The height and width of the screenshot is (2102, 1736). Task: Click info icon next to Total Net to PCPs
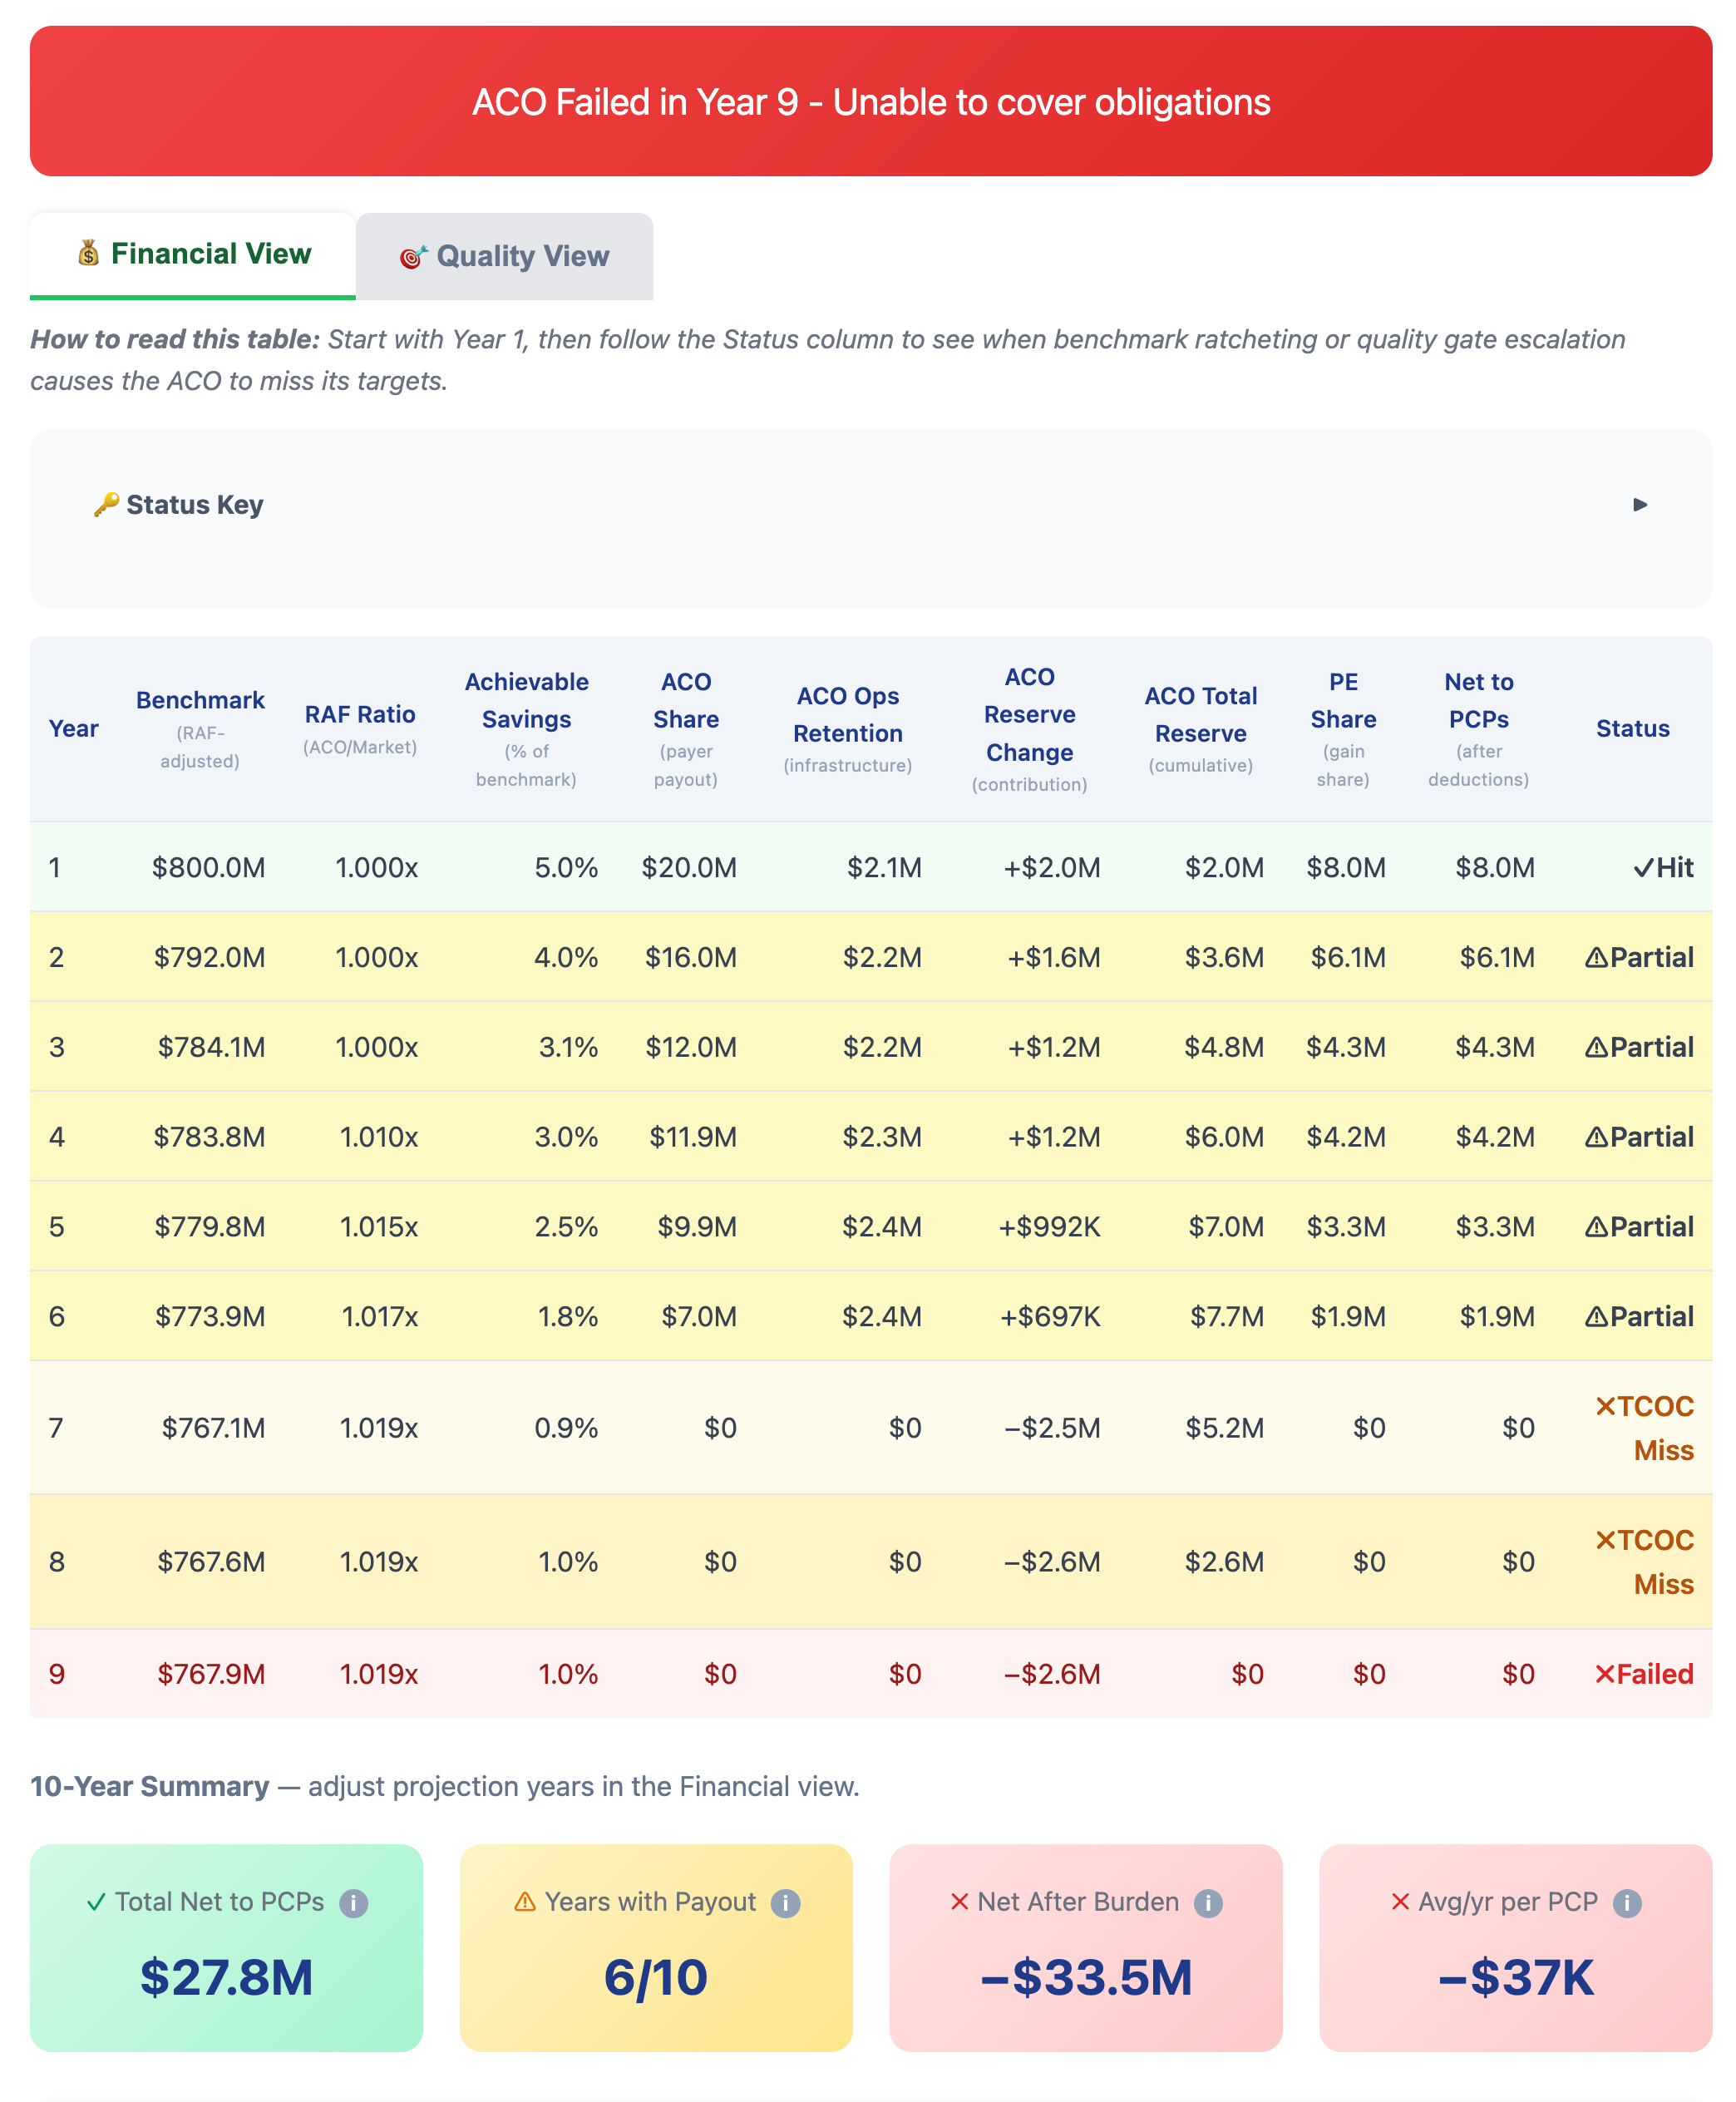(353, 1903)
